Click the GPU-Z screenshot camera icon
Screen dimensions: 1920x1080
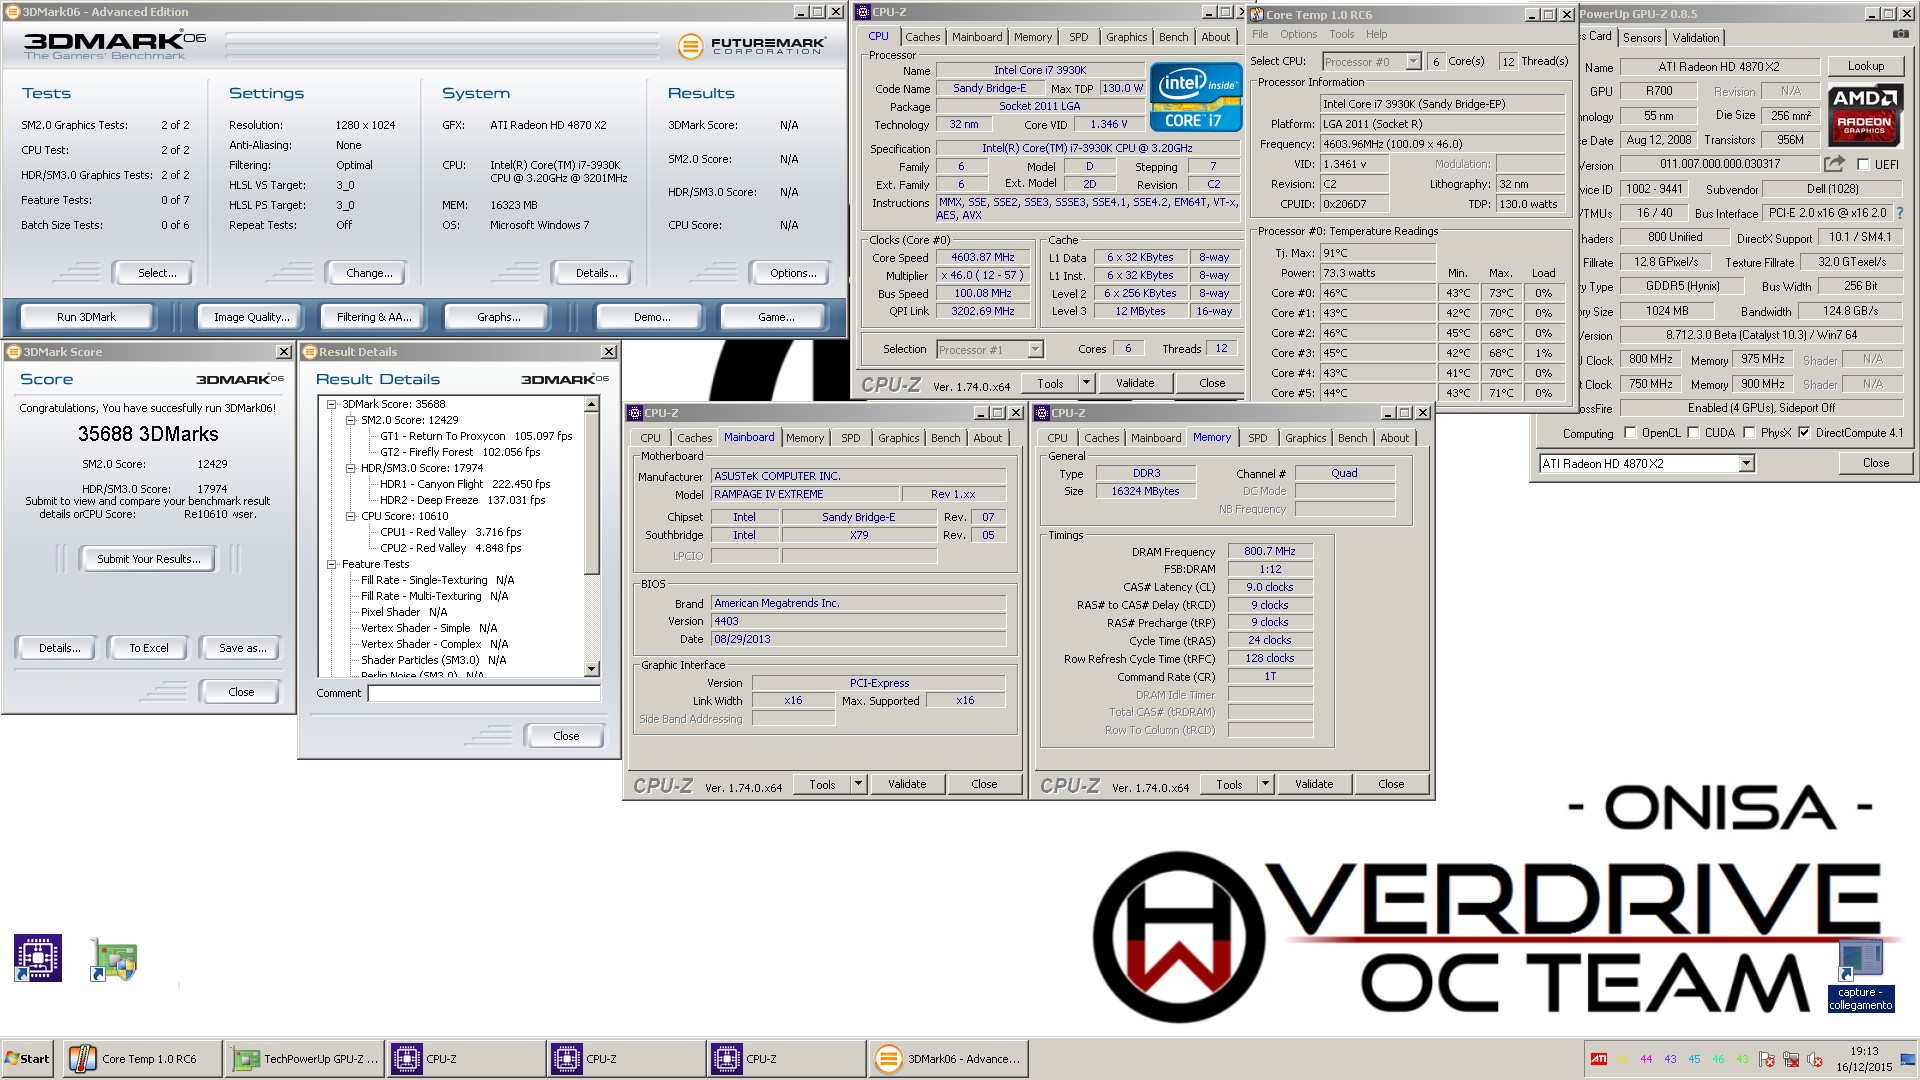point(1900,34)
